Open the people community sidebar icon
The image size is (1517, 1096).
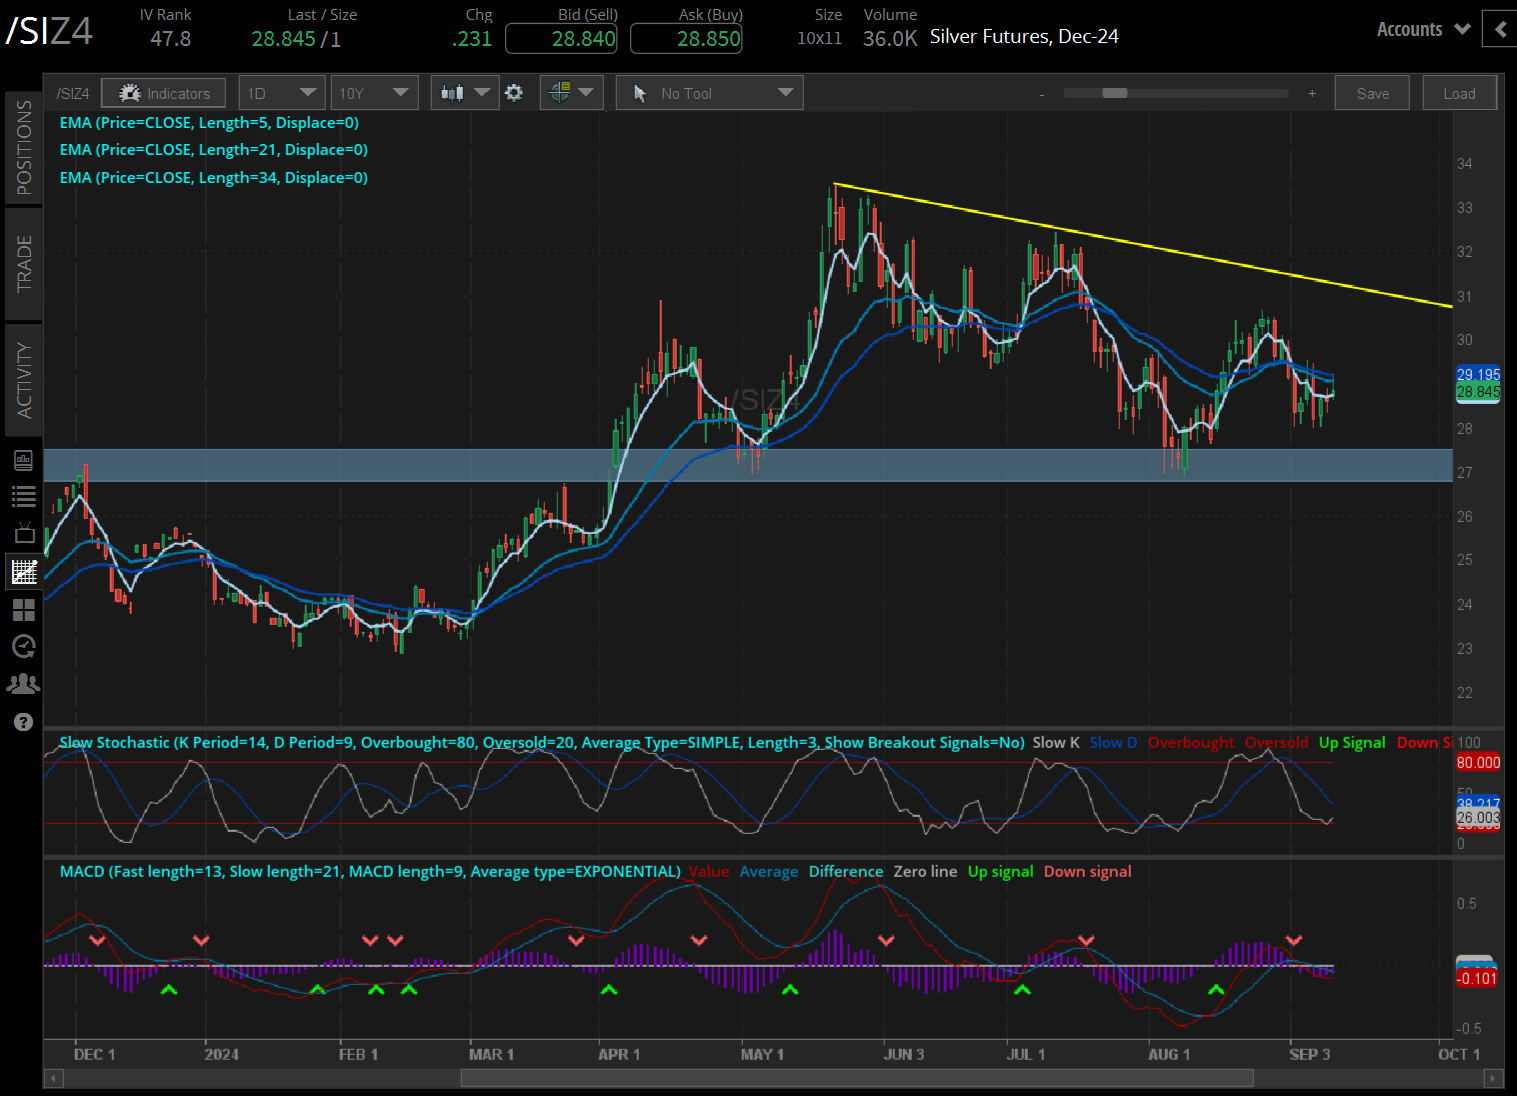tap(24, 684)
